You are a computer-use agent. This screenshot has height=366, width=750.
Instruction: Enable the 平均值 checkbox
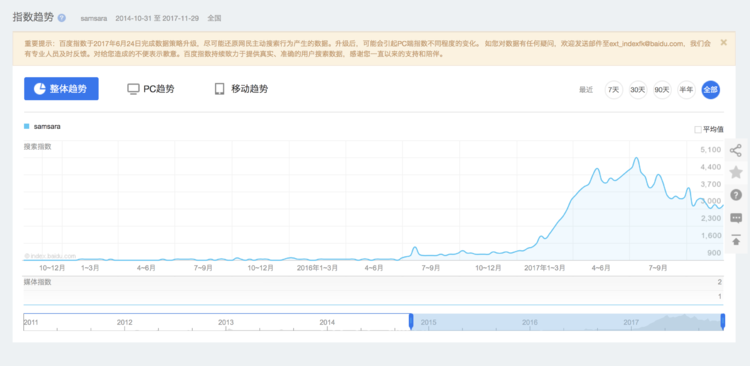[x=698, y=130]
